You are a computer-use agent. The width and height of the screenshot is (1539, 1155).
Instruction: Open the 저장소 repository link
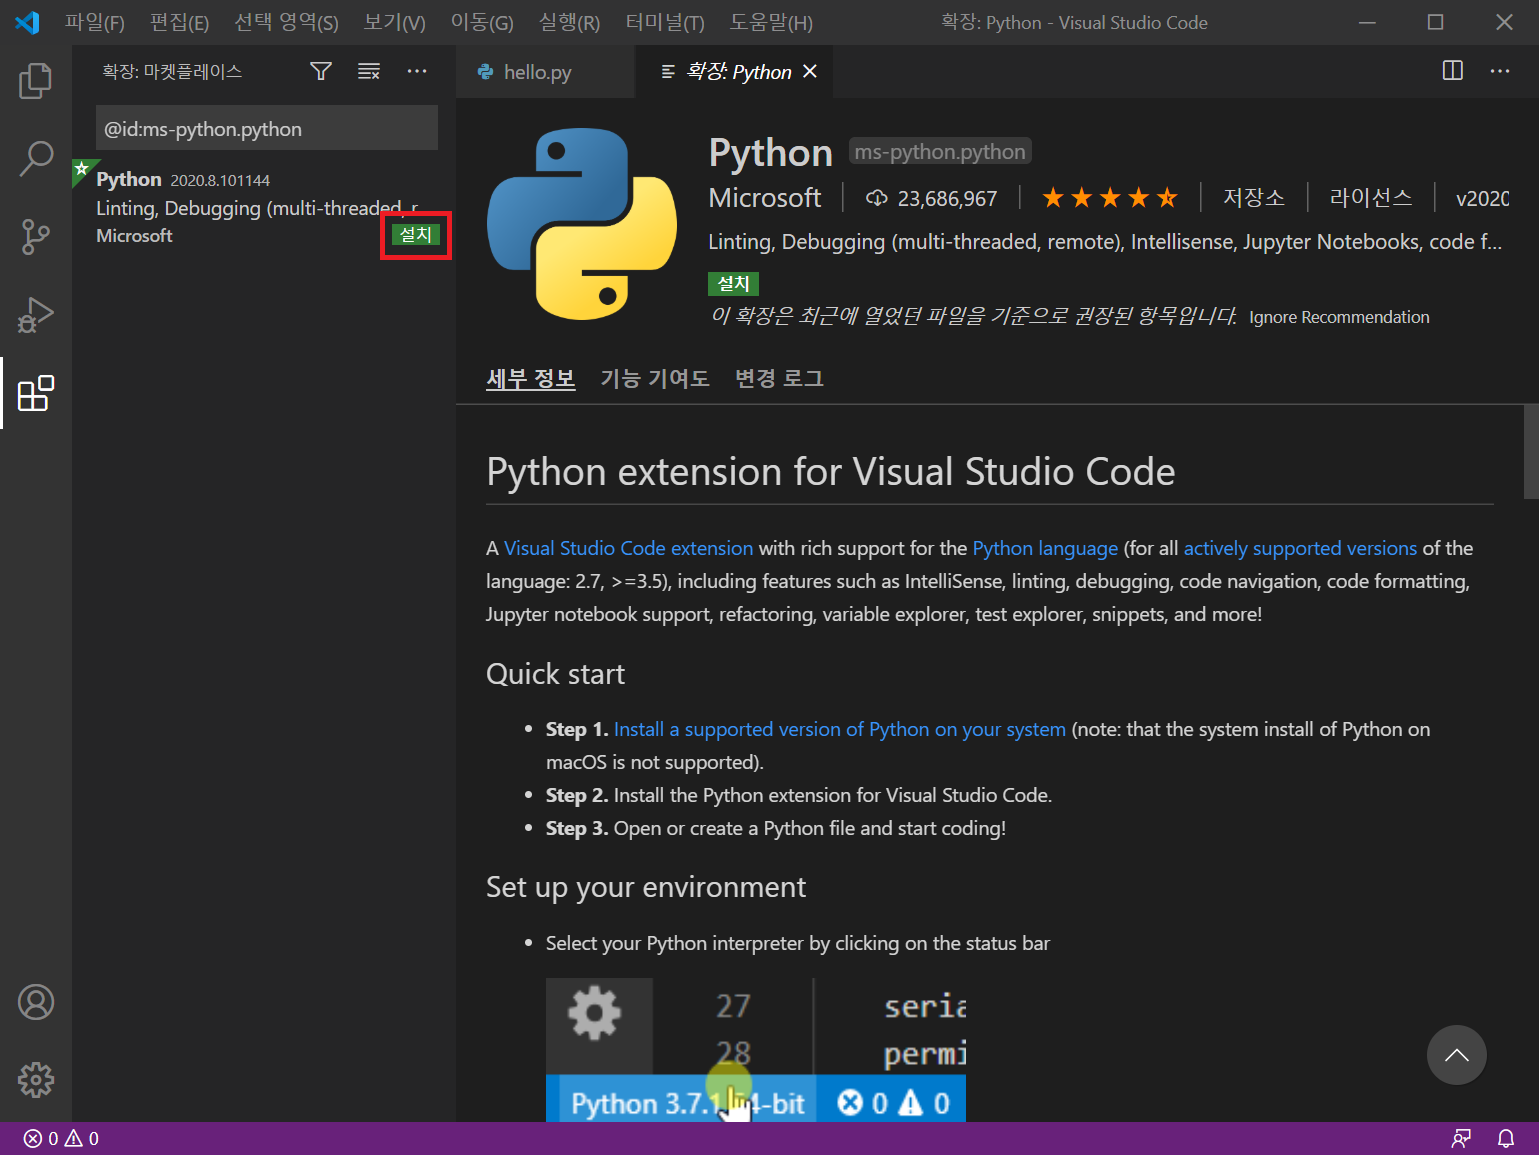[x=1254, y=198]
